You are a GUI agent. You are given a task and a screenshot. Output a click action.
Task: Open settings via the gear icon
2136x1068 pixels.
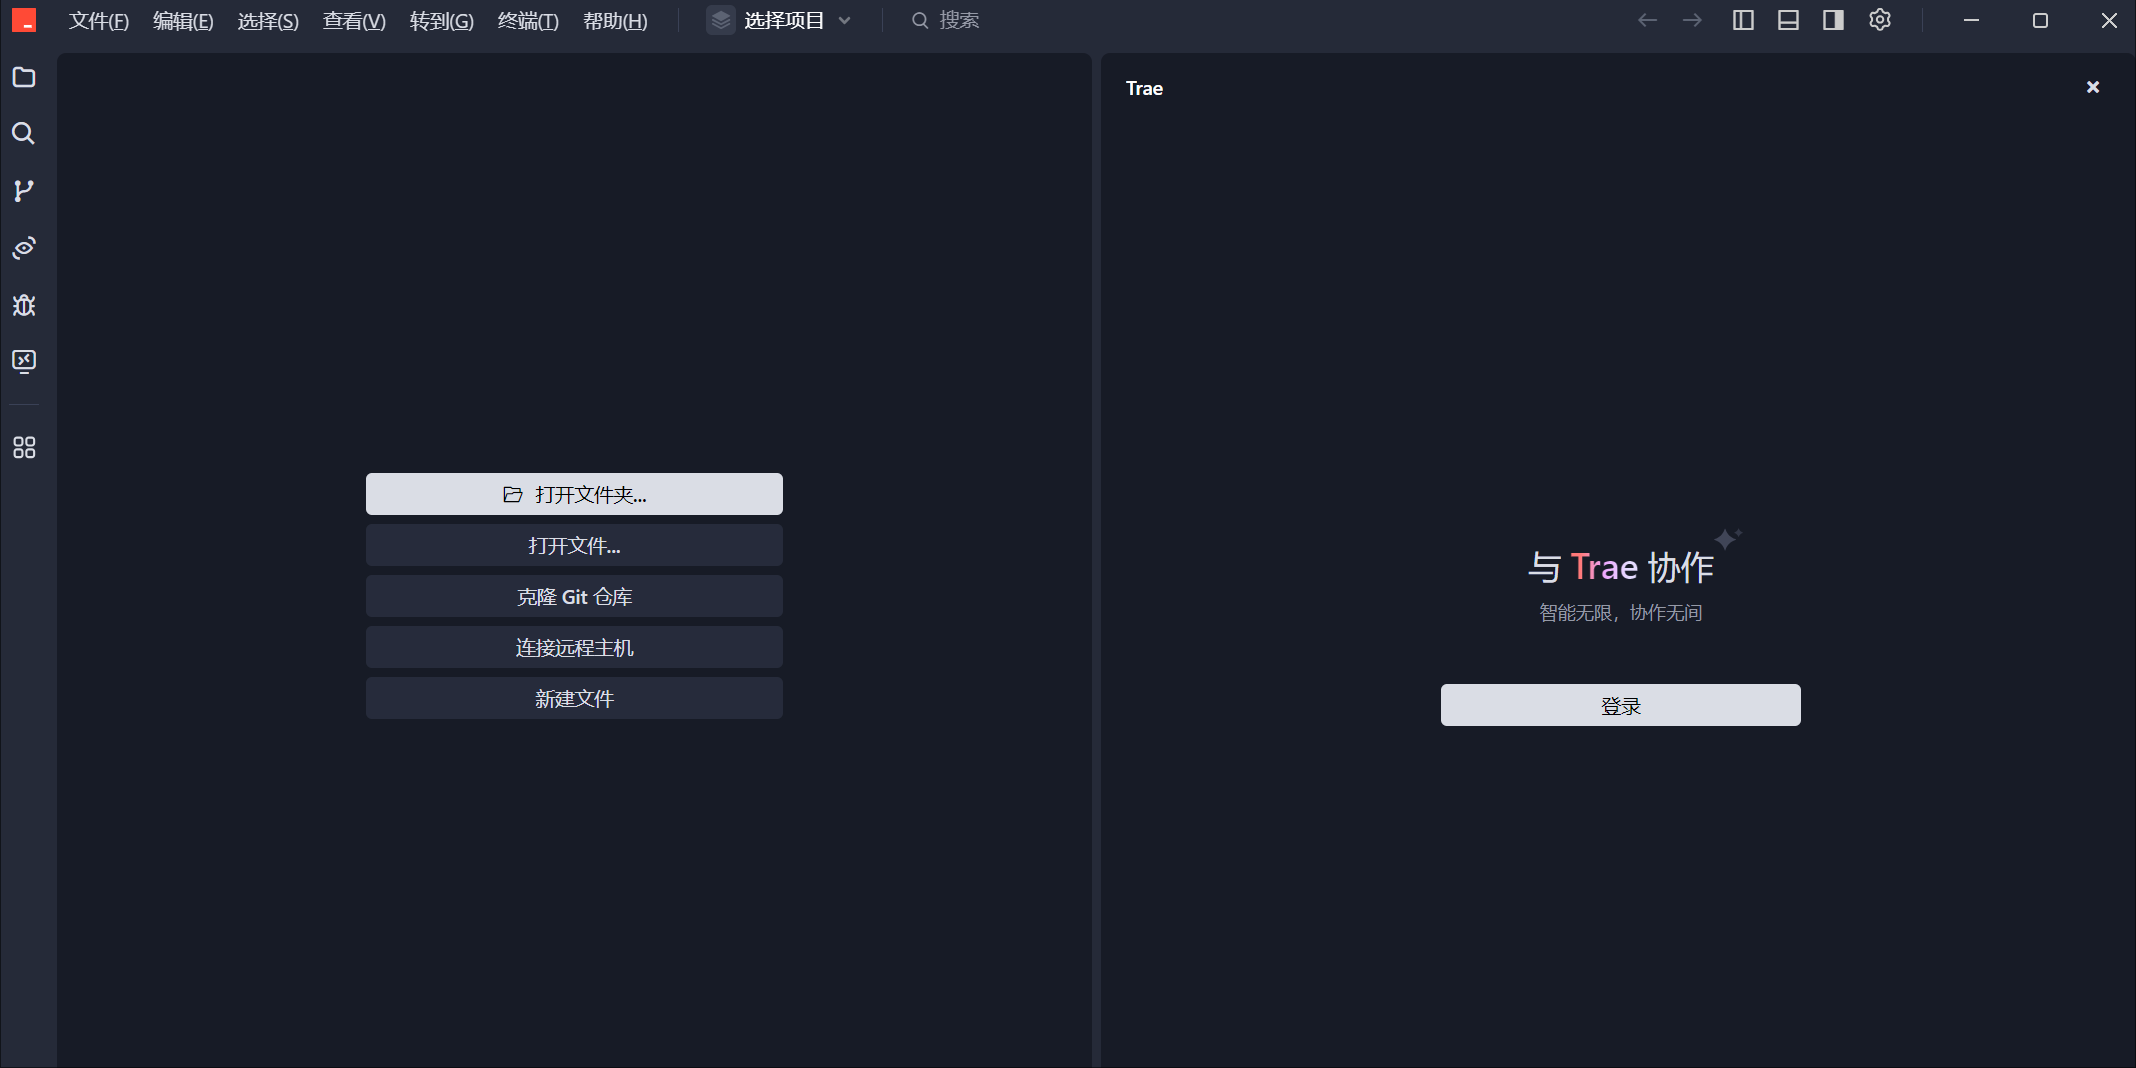click(1880, 20)
